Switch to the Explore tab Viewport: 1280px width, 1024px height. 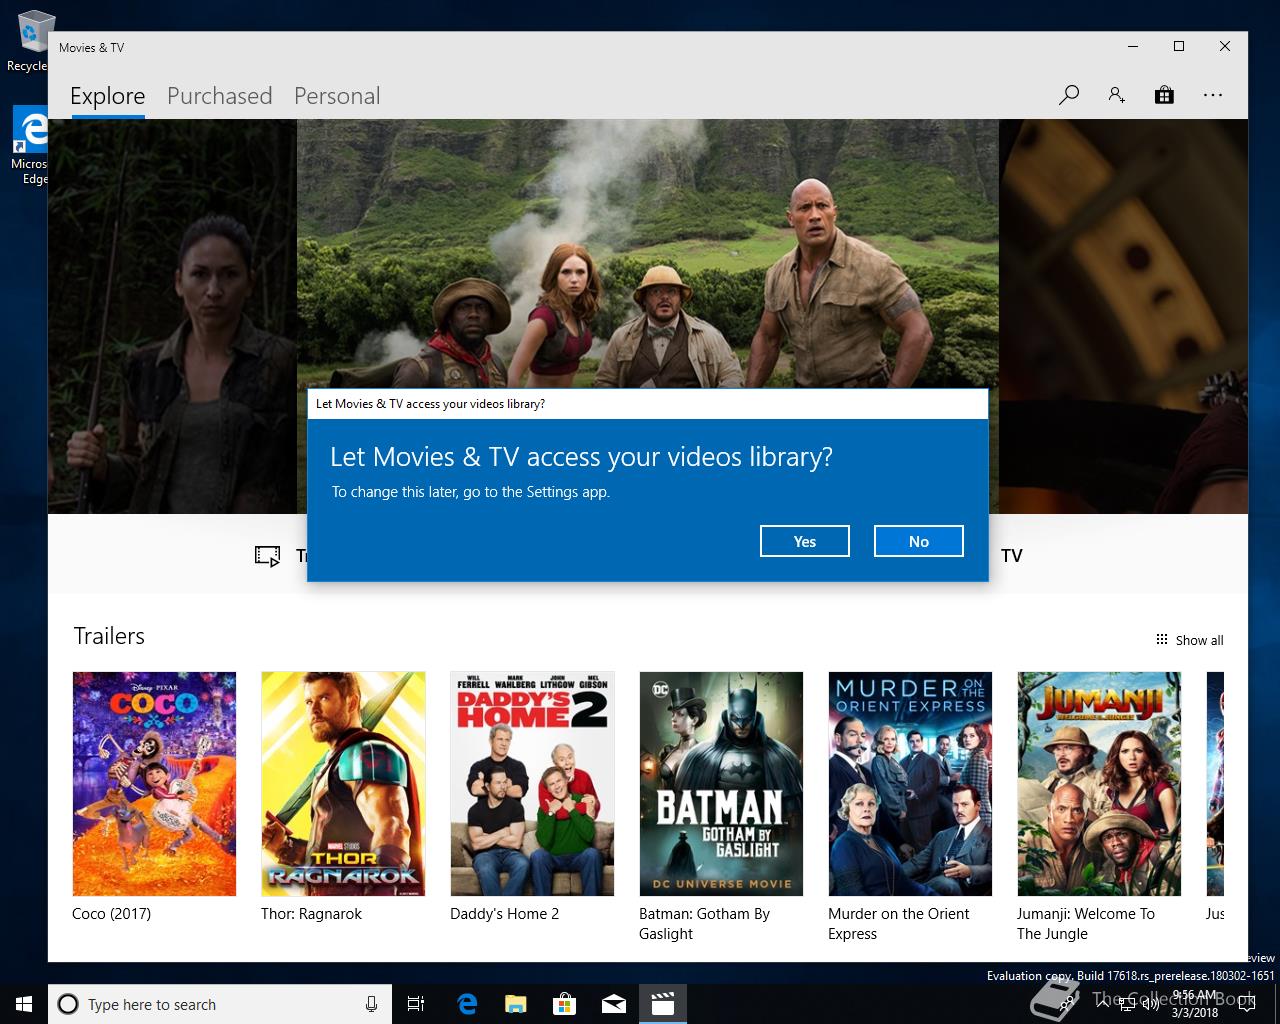tap(107, 96)
